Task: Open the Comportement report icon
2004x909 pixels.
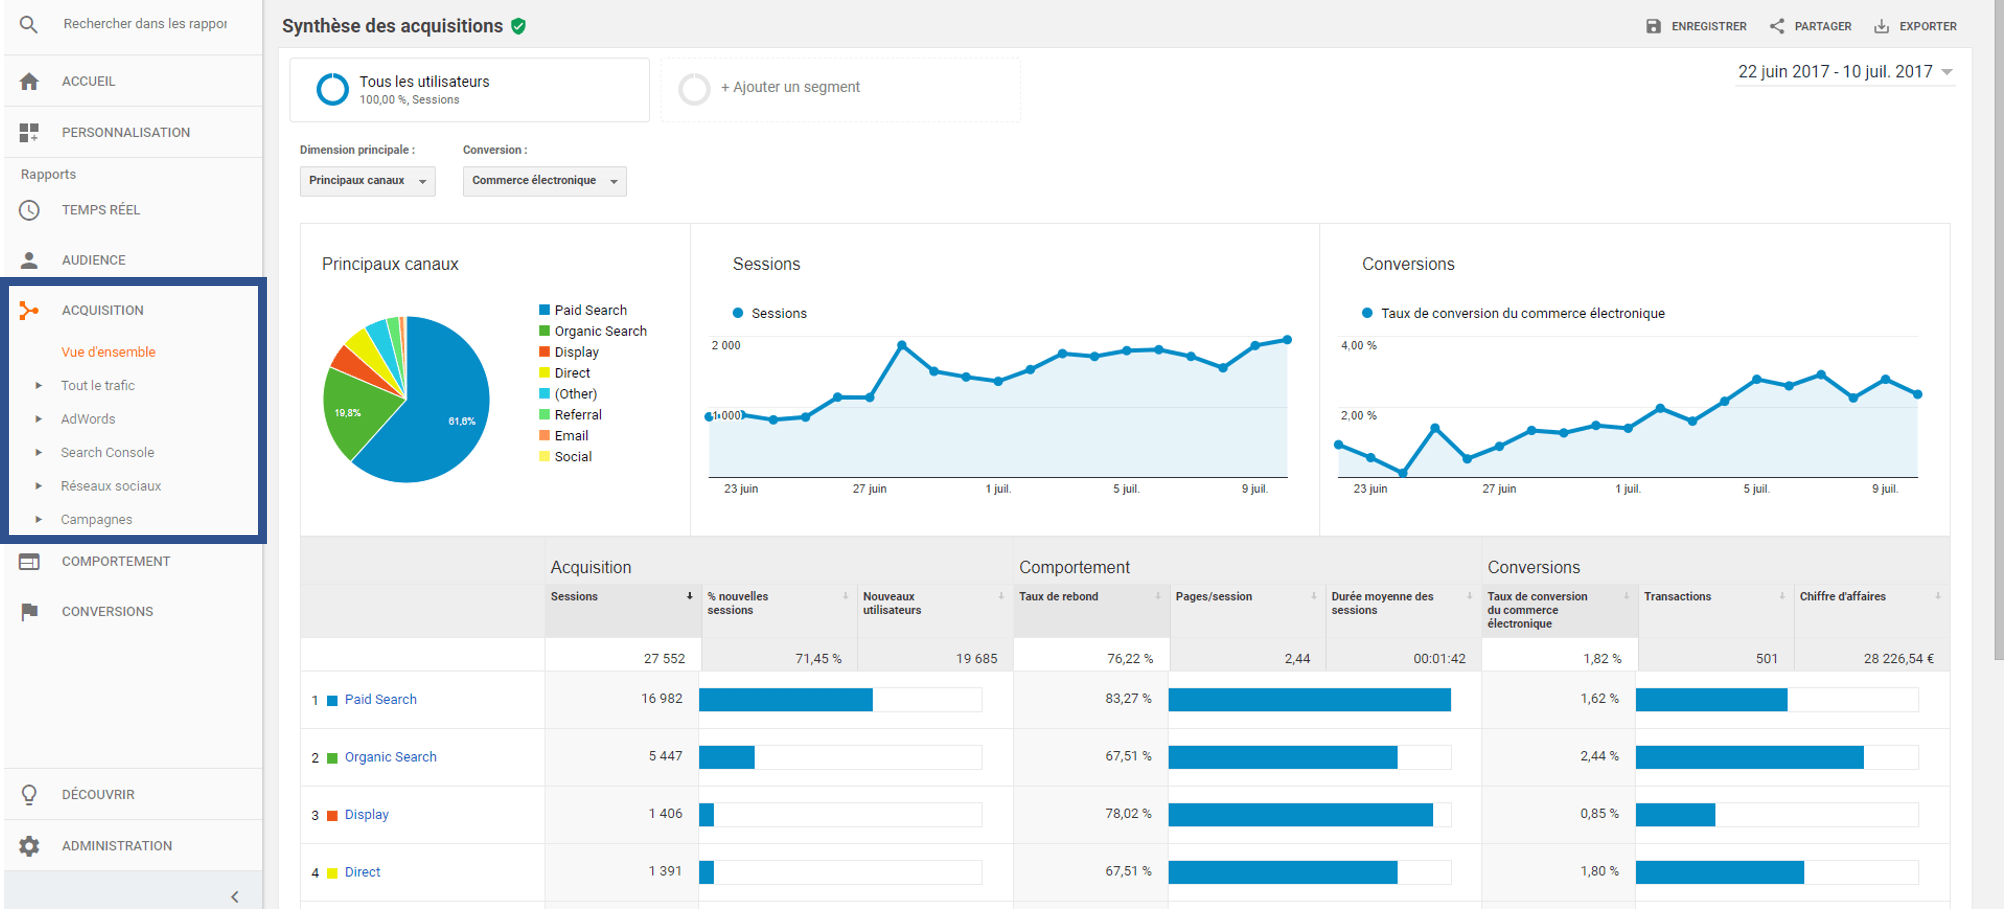Action: [x=29, y=561]
